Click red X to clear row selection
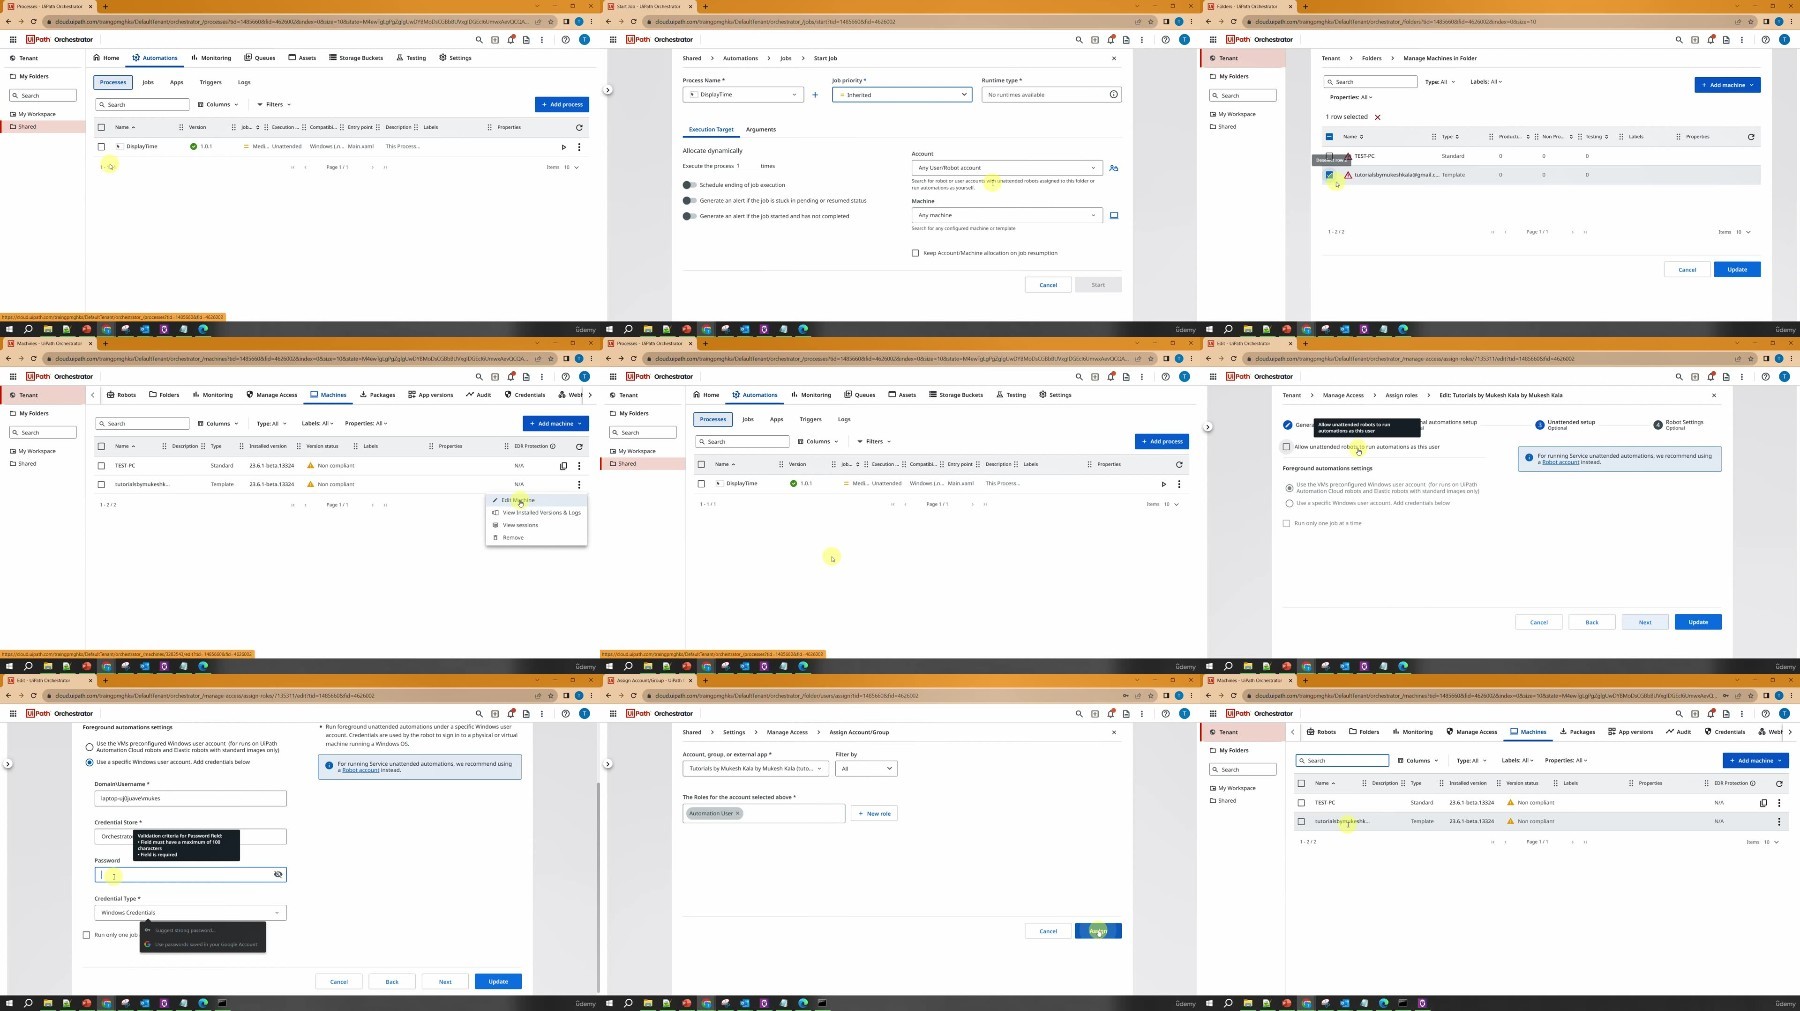The width and height of the screenshot is (1800, 1011). [1377, 117]
